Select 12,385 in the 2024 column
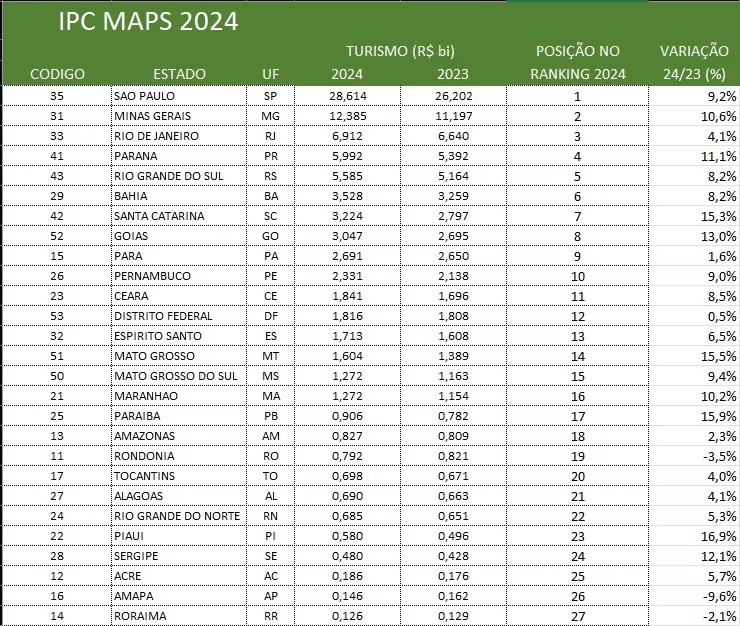Screen dimensions: 740x626 point(348,116)
